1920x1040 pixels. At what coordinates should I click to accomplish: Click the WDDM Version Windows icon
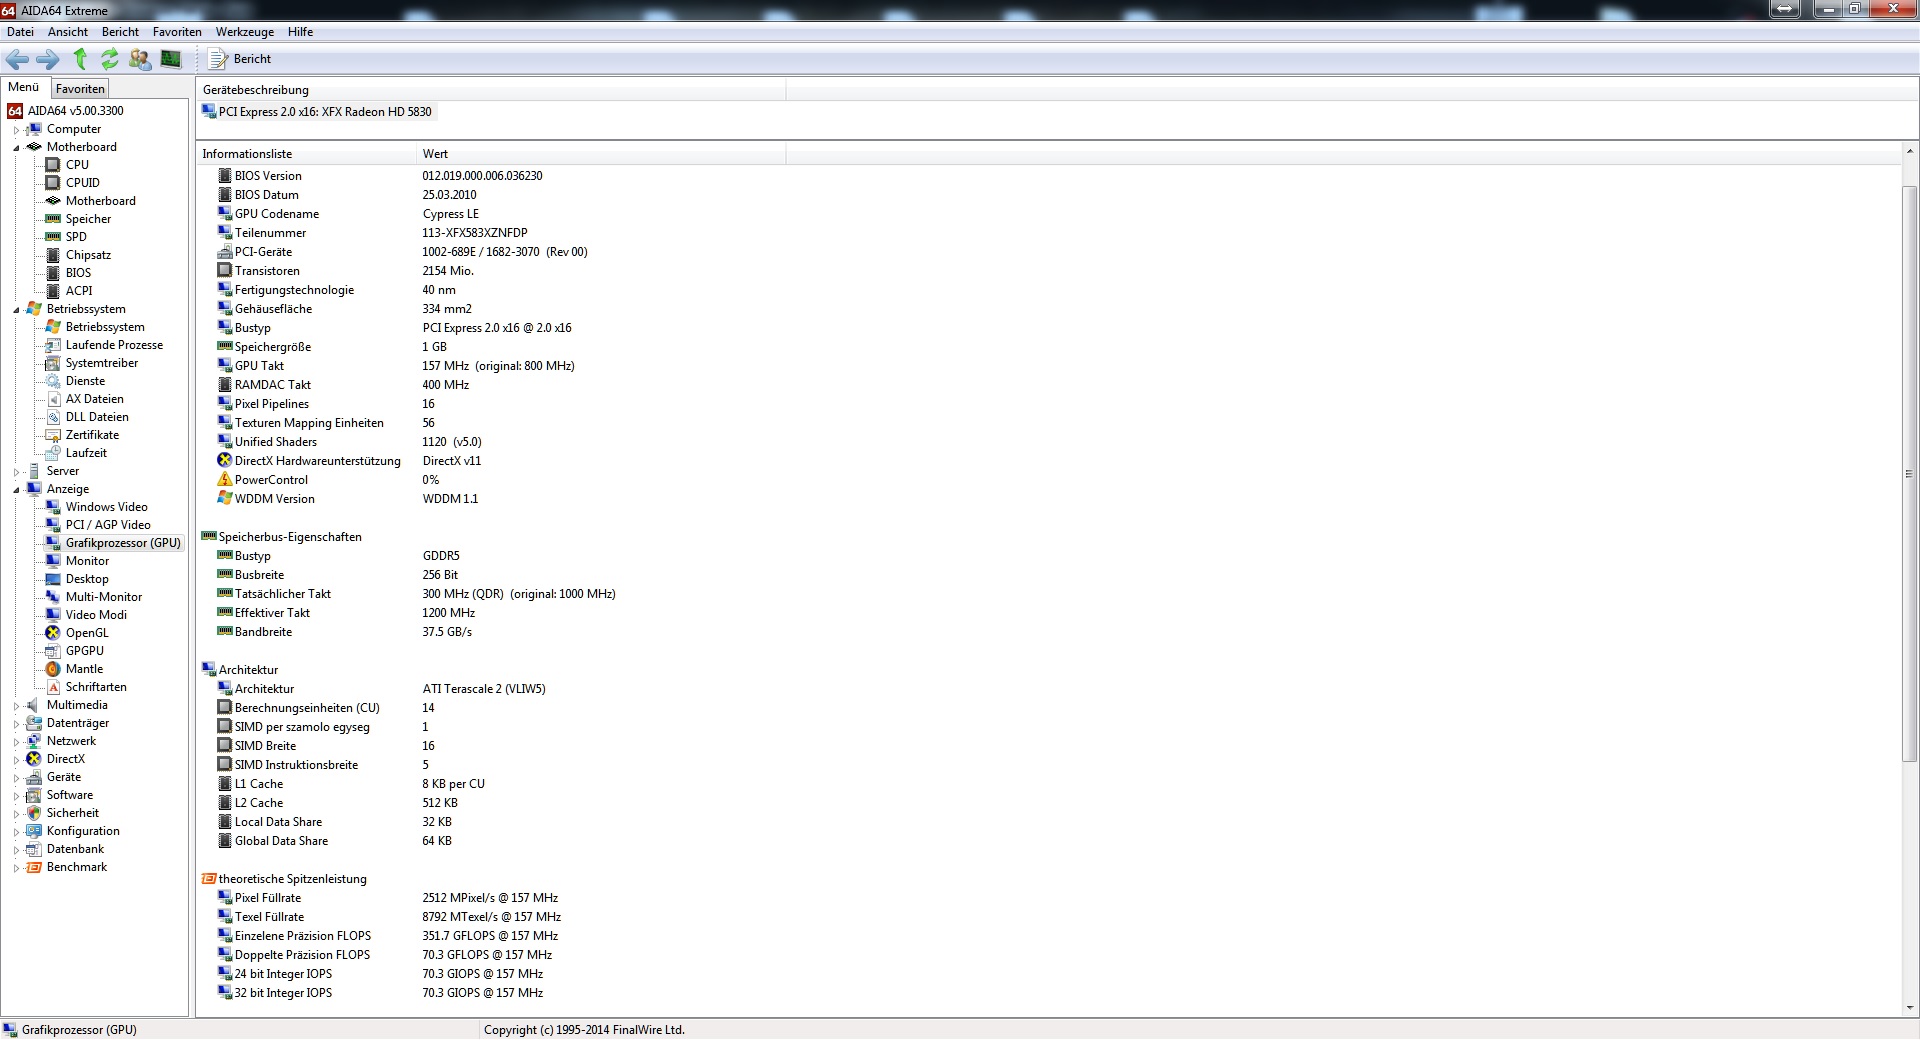point(225,499)
